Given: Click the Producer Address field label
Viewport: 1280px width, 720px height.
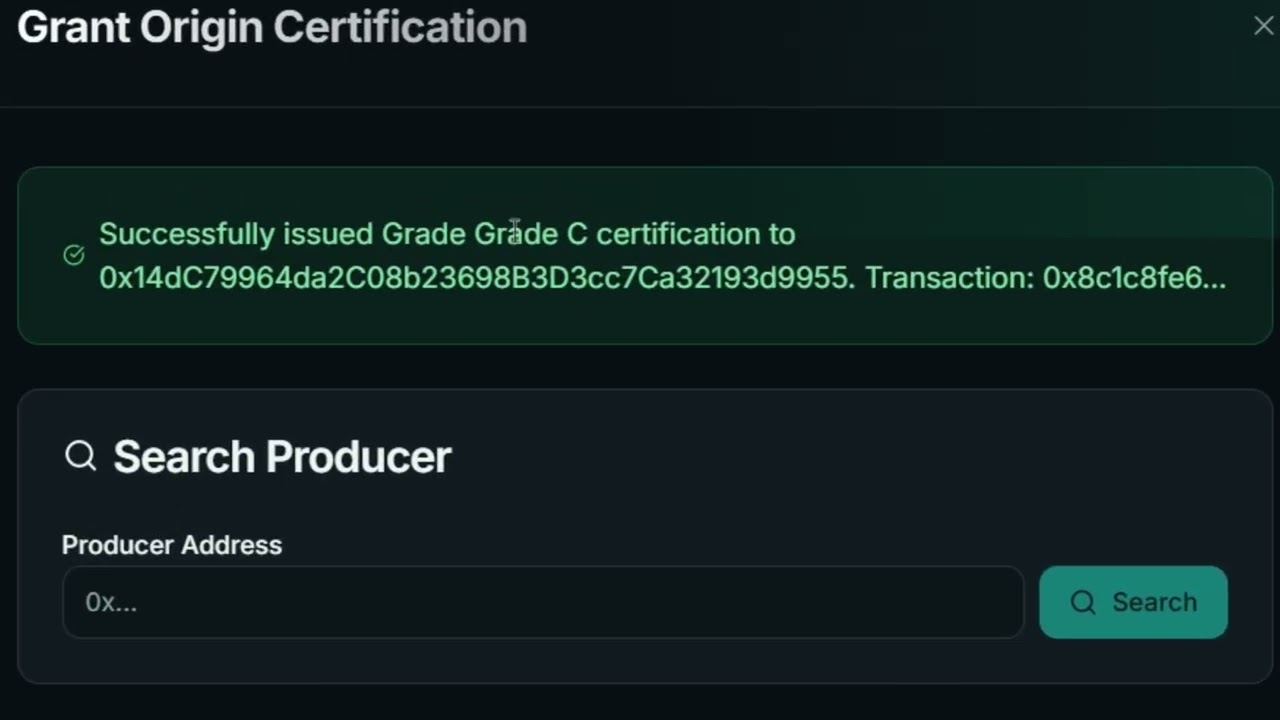Looking at the screenshot, I should tap(172, 545).
